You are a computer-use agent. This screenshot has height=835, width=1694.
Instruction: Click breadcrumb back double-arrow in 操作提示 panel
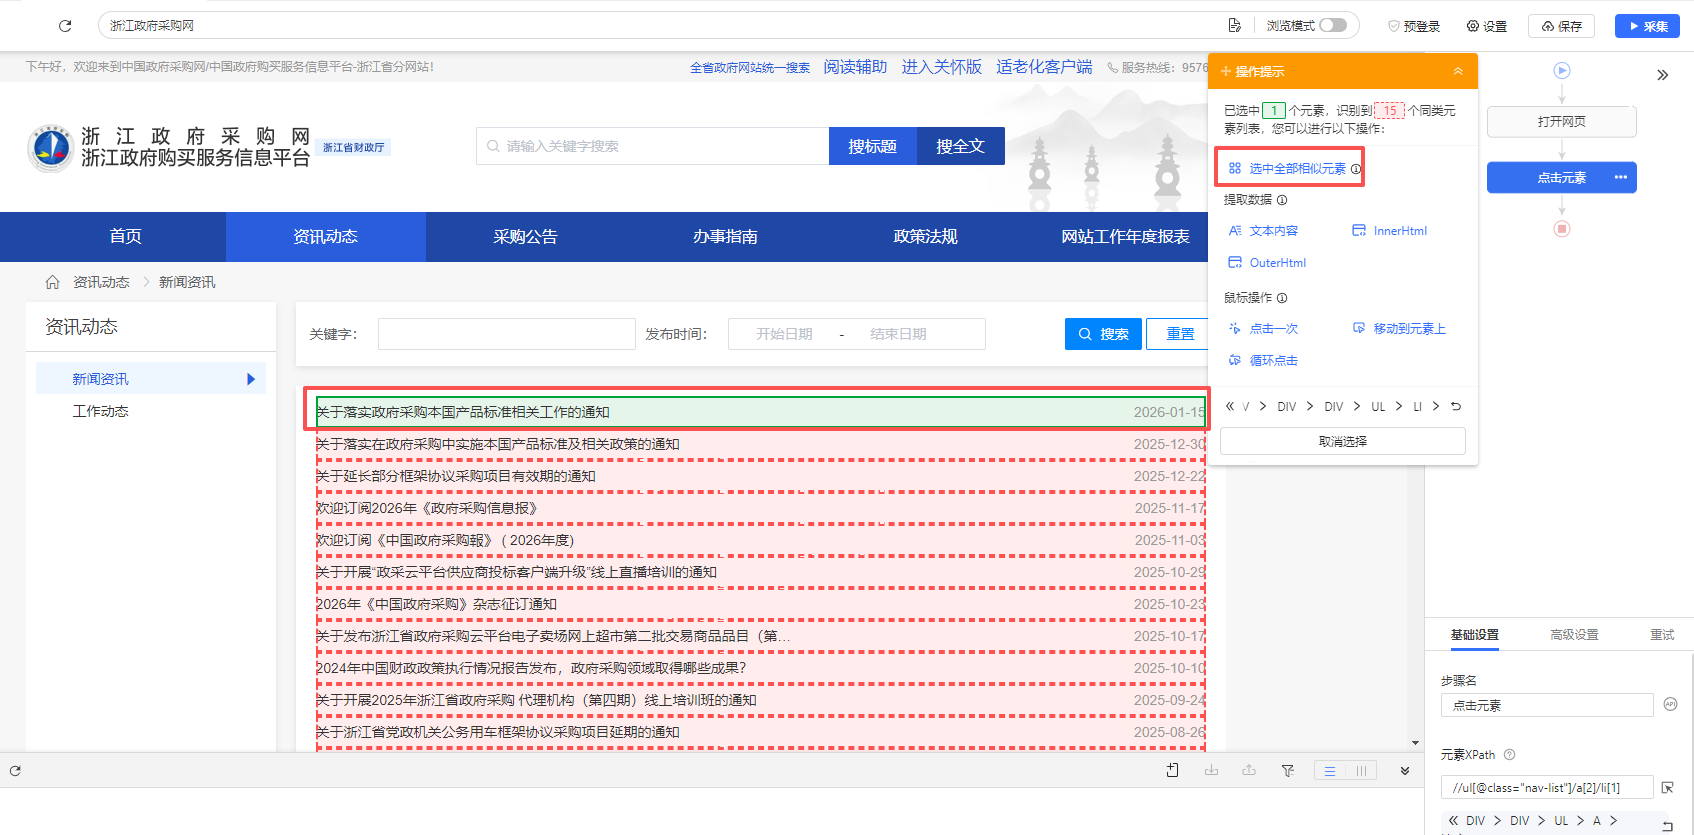coord(1230,406)
